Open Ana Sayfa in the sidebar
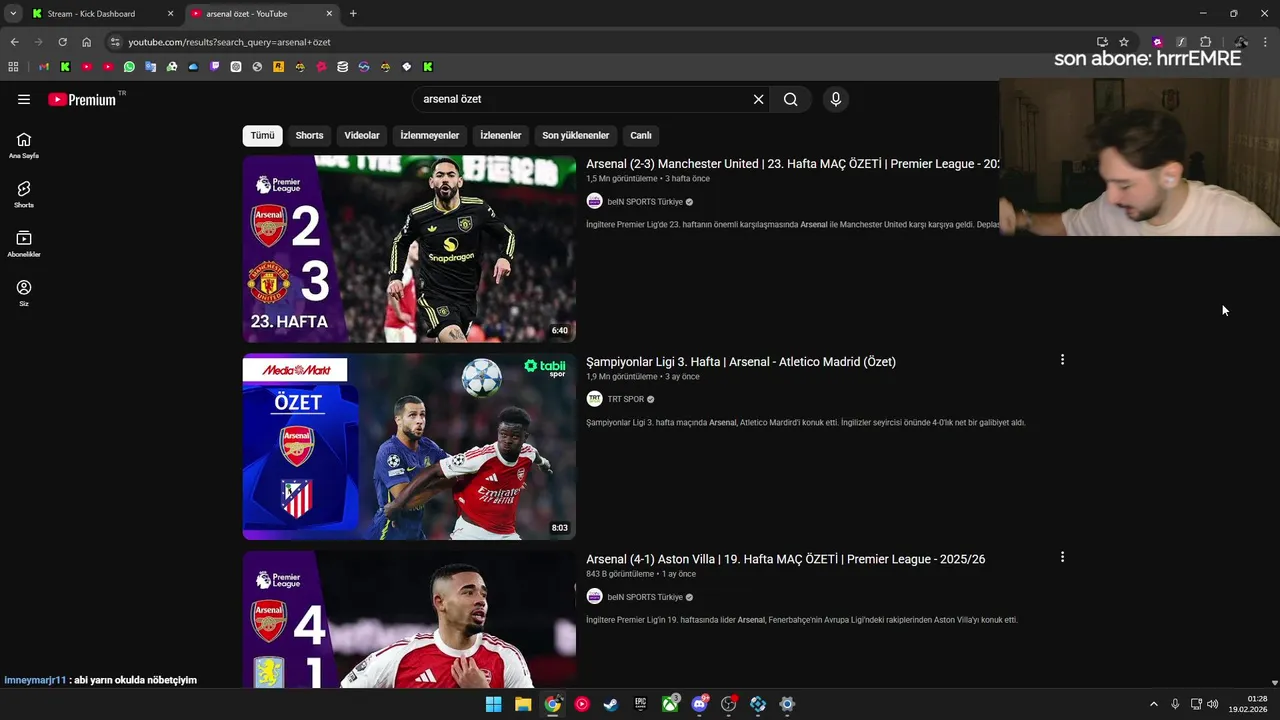The height and width of the screenshot is (720, 1280). [x=24, y=145]
